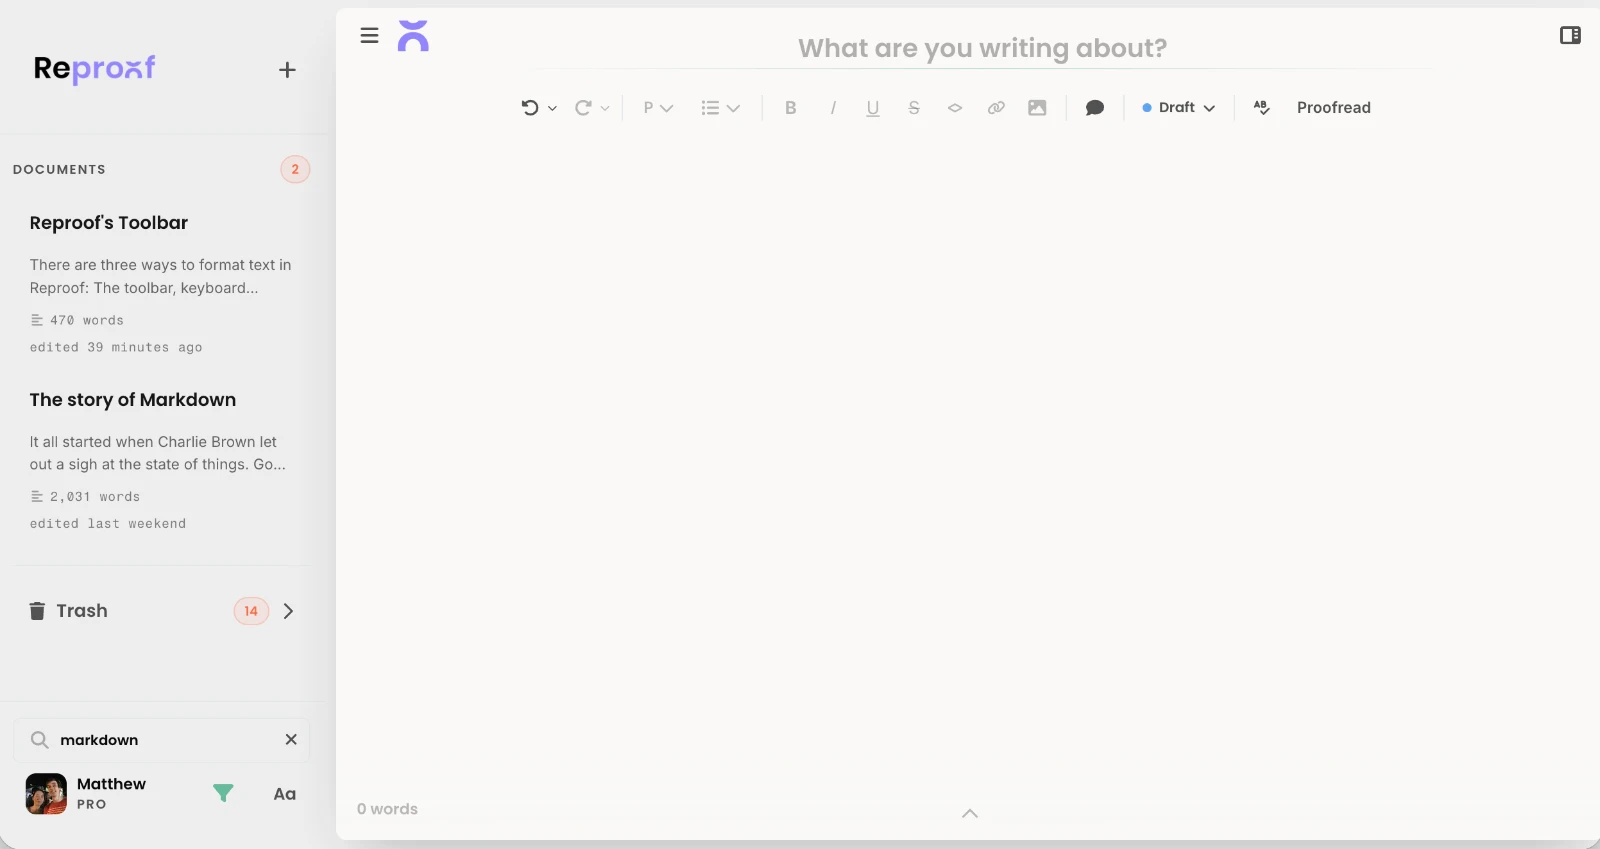Click the edited last weekend text
Screen dimensions: 1600x849
[x=108, y=524]
